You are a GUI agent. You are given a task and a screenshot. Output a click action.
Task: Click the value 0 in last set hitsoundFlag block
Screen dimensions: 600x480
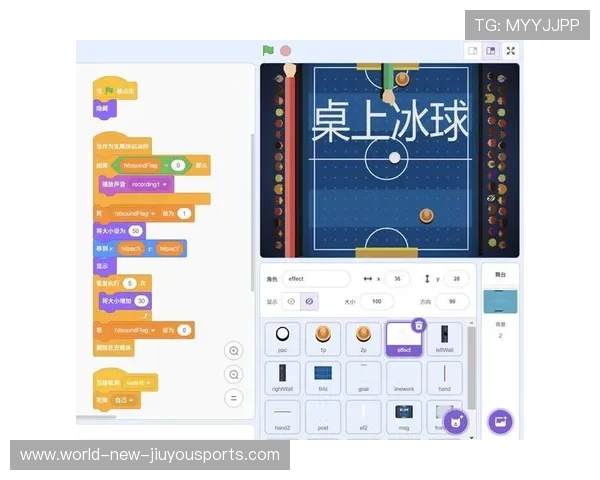(184, 330)
